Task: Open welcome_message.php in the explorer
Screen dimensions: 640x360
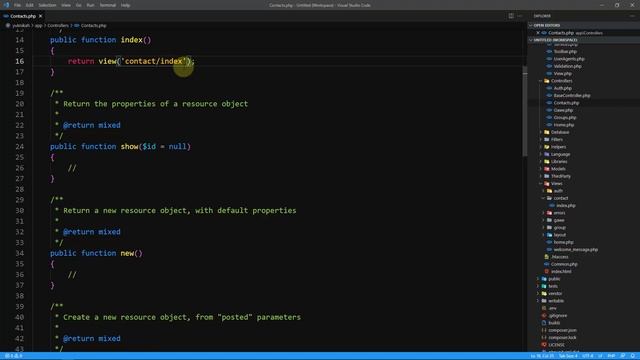Action: click(576, 250)
